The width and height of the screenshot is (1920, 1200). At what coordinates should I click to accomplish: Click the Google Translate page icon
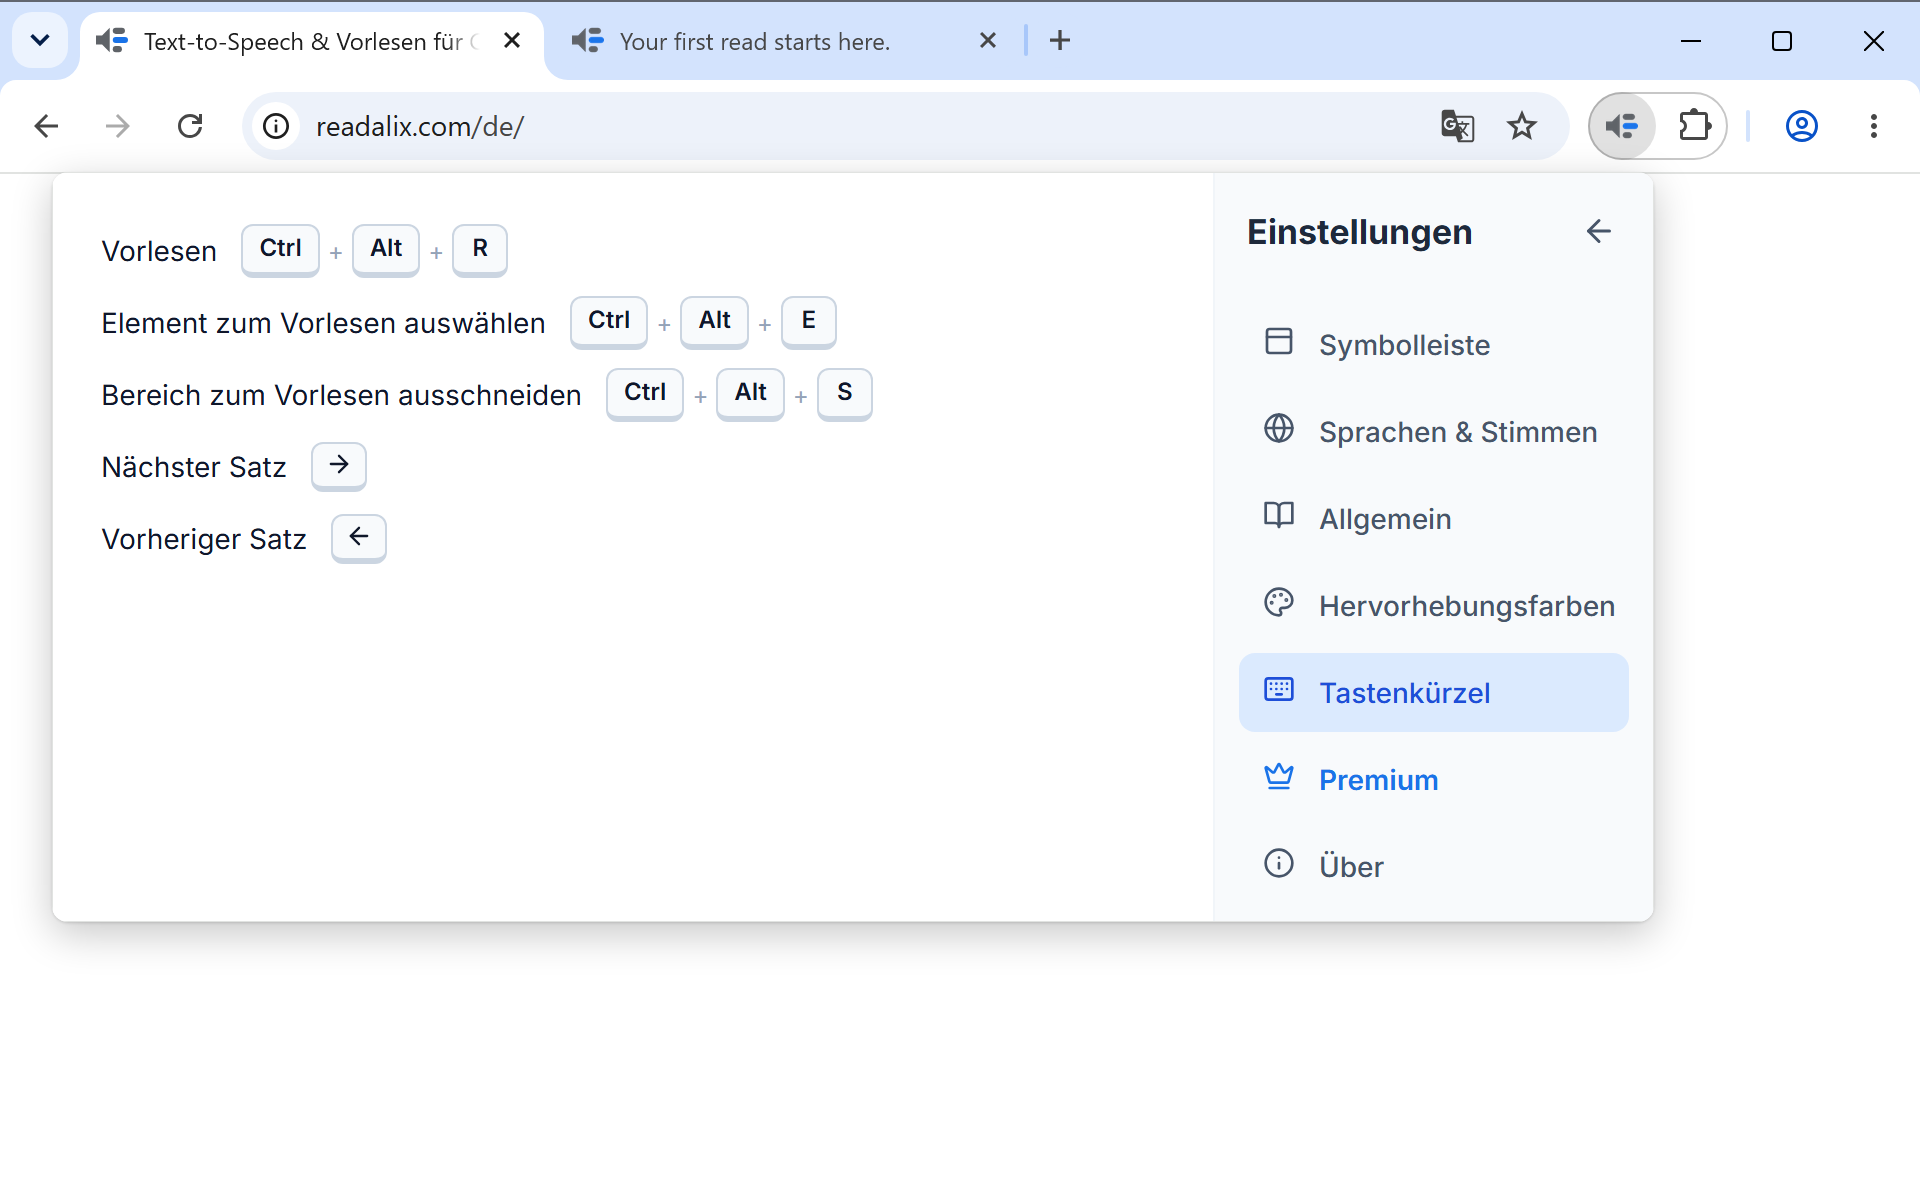coord(1457,126)
